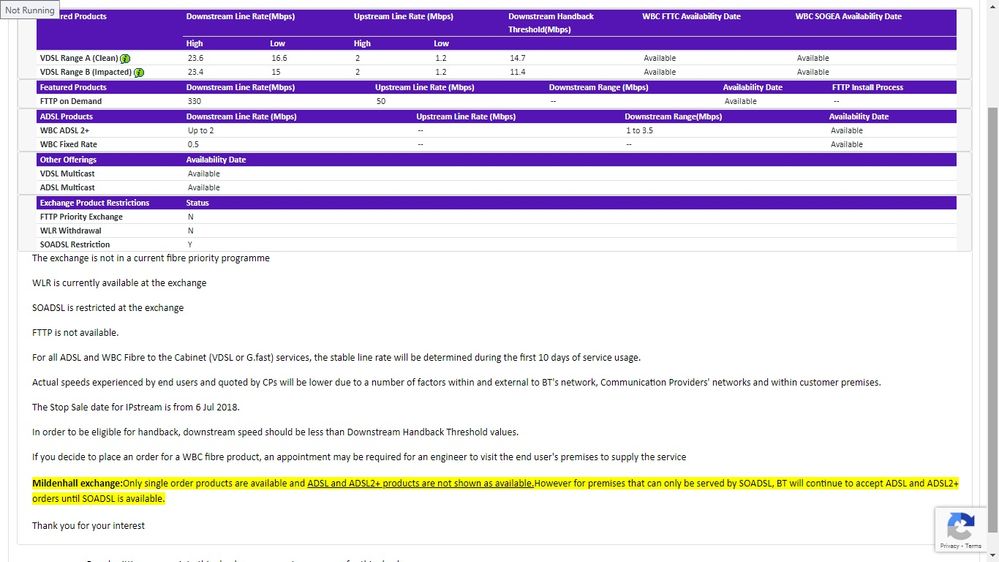
Task: Select the SOADSL Restriction row label
Action: [x=75, y=245]
